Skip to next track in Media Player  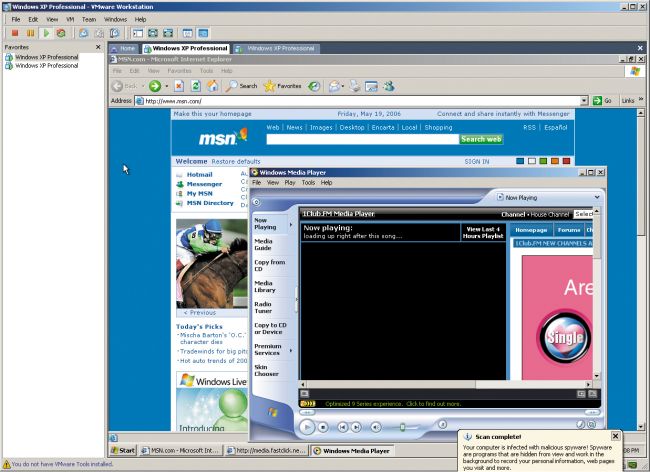(359, 427)
